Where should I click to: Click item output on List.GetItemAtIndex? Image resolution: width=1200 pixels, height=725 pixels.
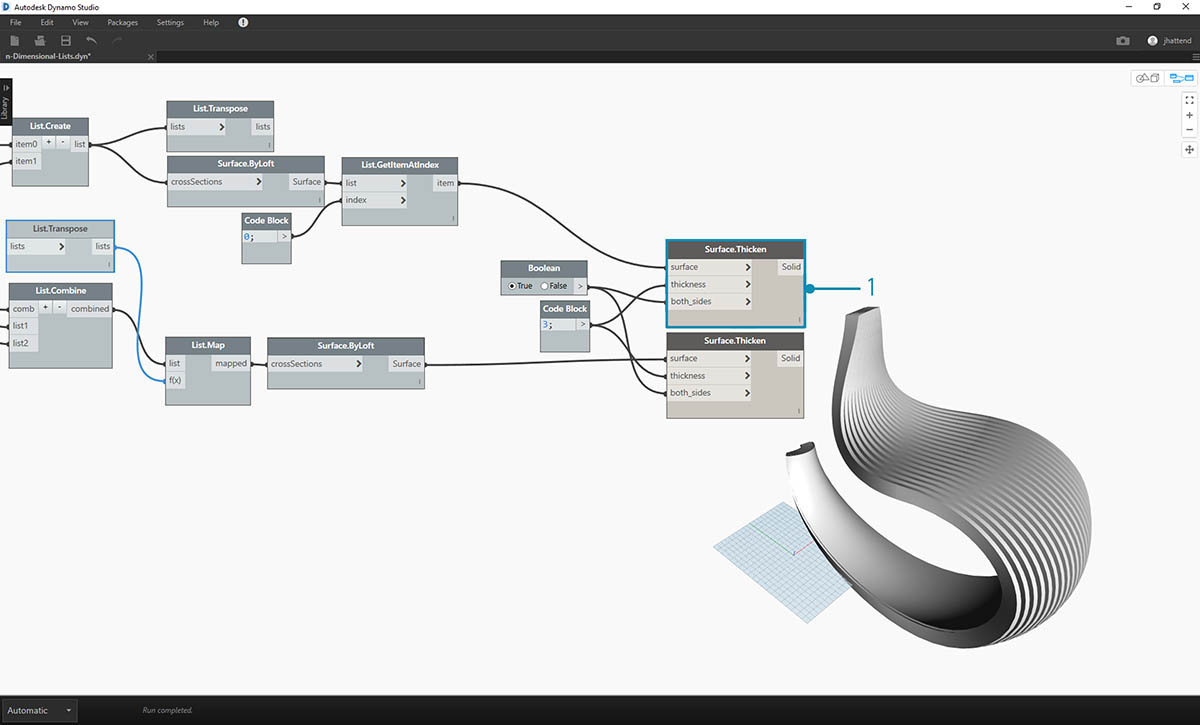445,183
